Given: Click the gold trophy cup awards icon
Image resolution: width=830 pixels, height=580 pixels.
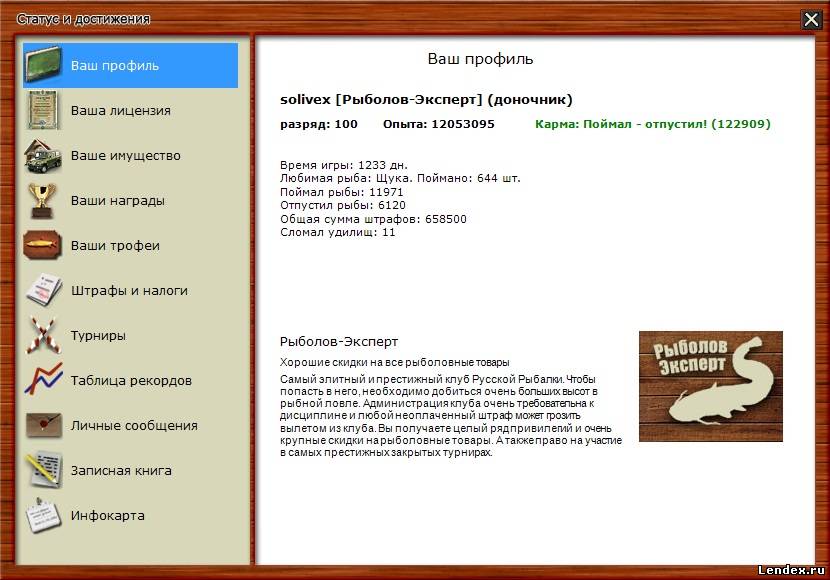Looking at the screenshot, I should point(43,201).
